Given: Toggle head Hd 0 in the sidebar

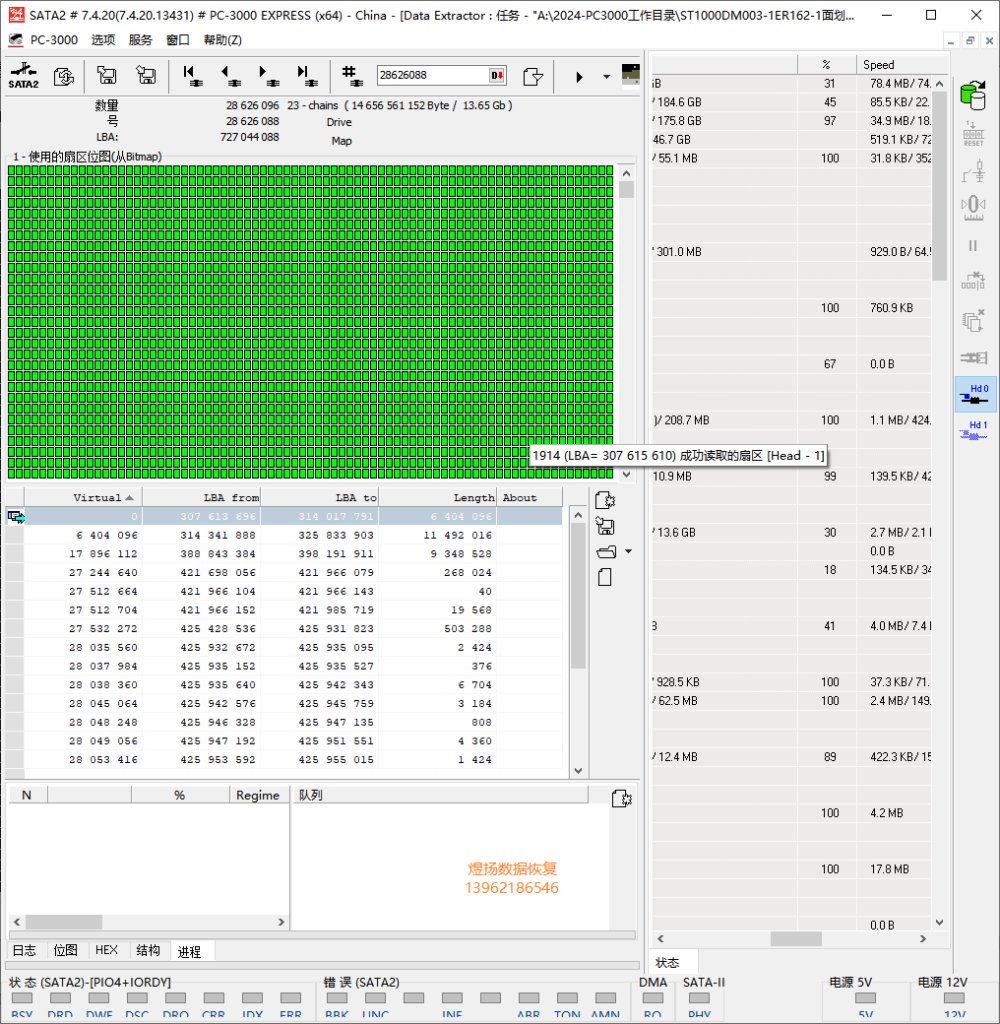Looking at the screenshot, I should point(975,394).
